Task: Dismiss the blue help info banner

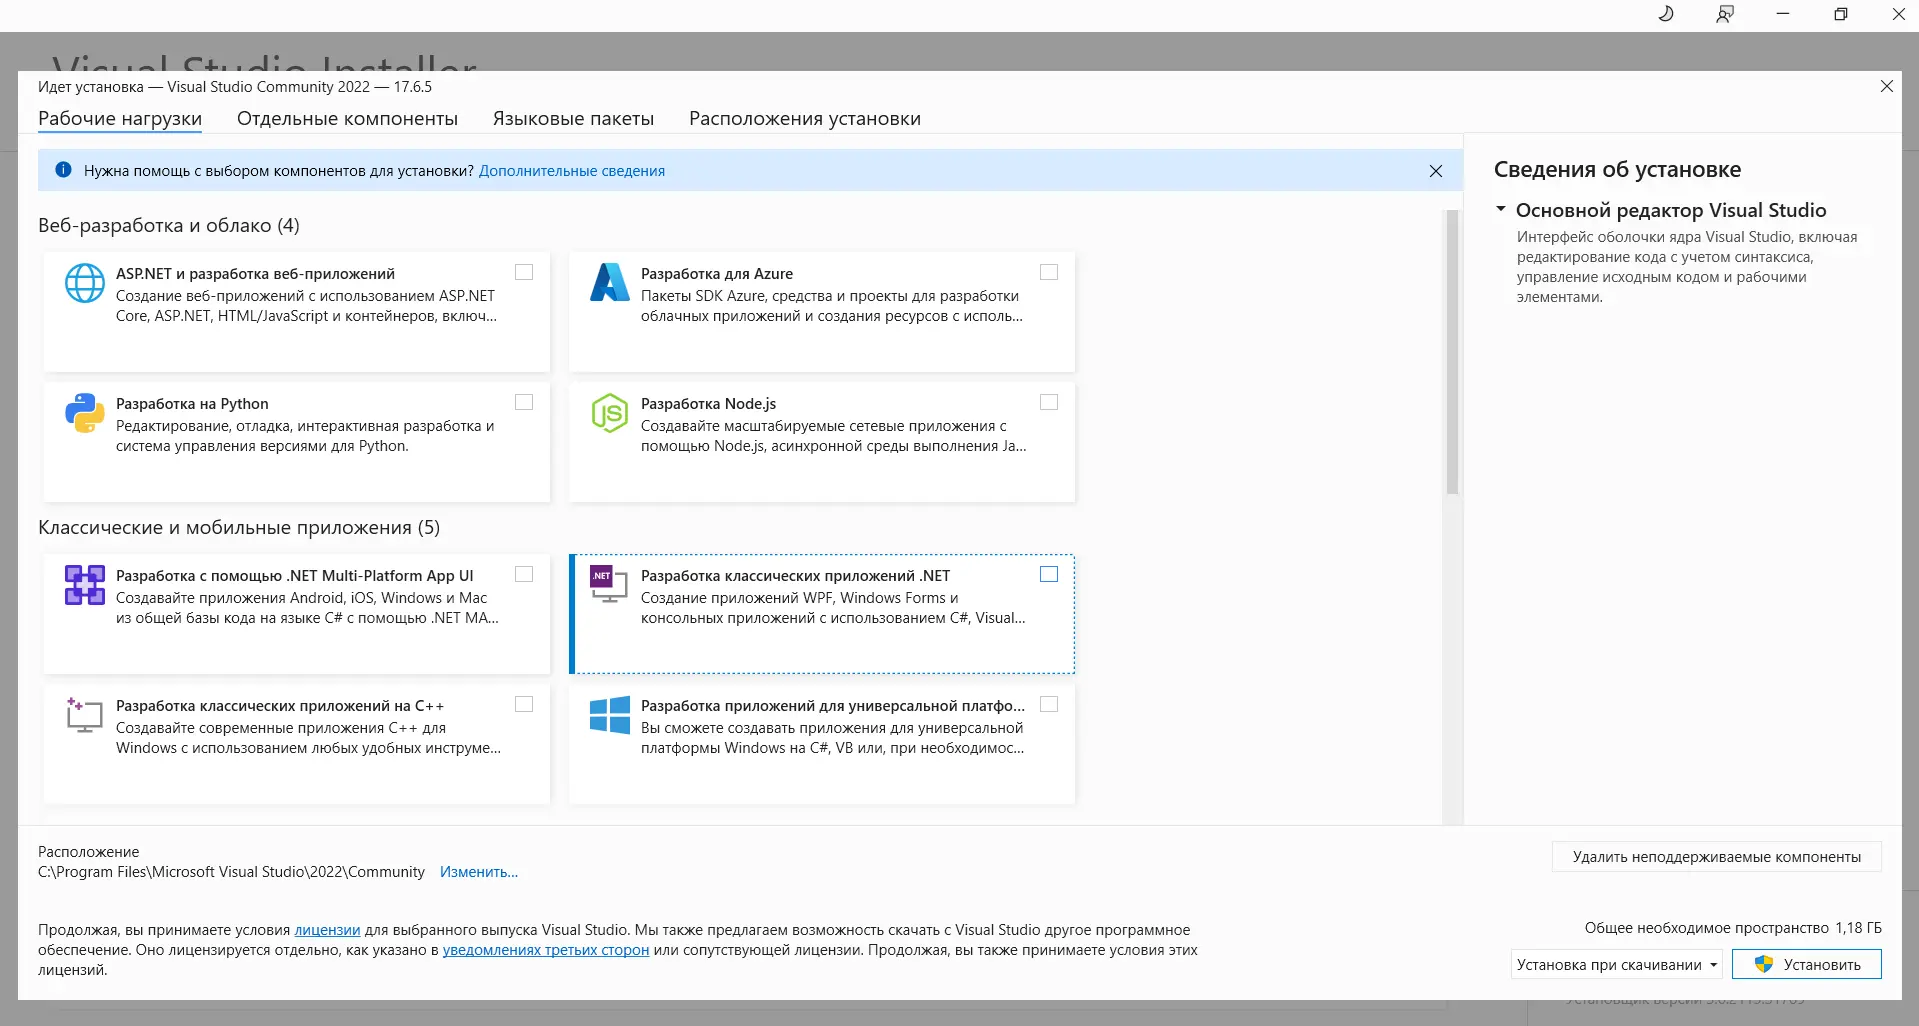Action: [x=1435, y=171]
